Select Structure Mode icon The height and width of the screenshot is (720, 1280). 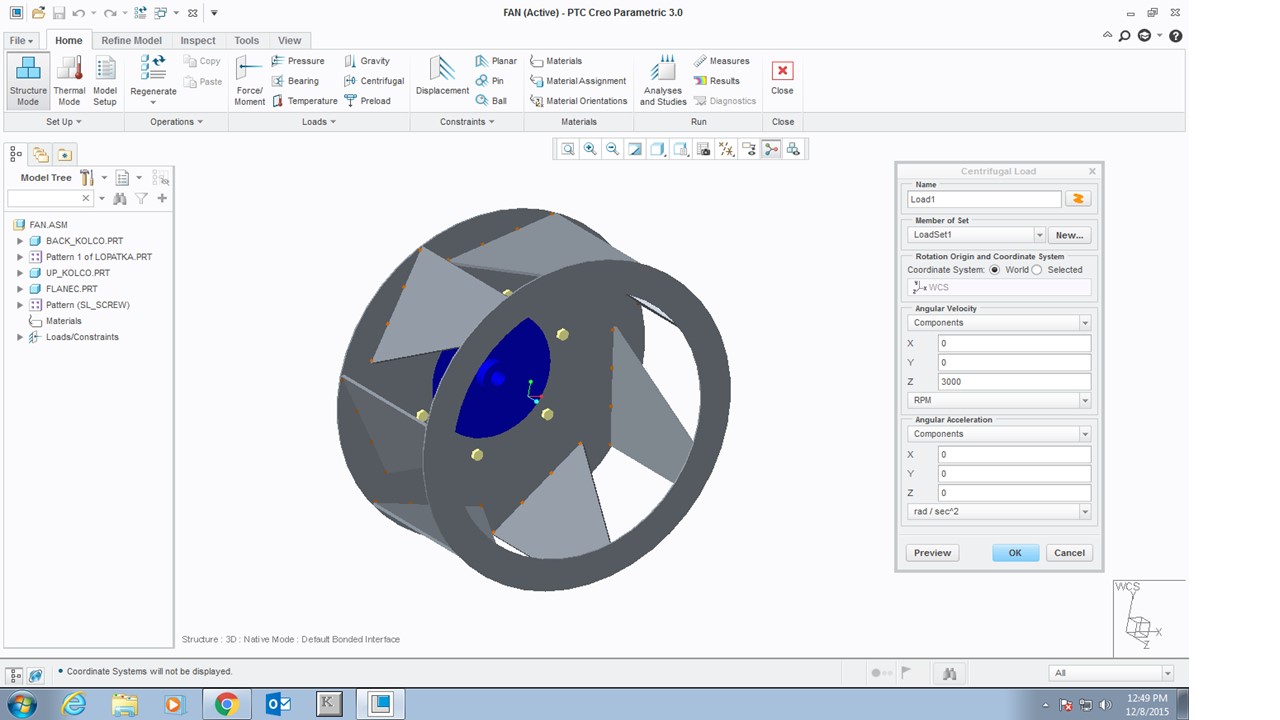[28, 81]
